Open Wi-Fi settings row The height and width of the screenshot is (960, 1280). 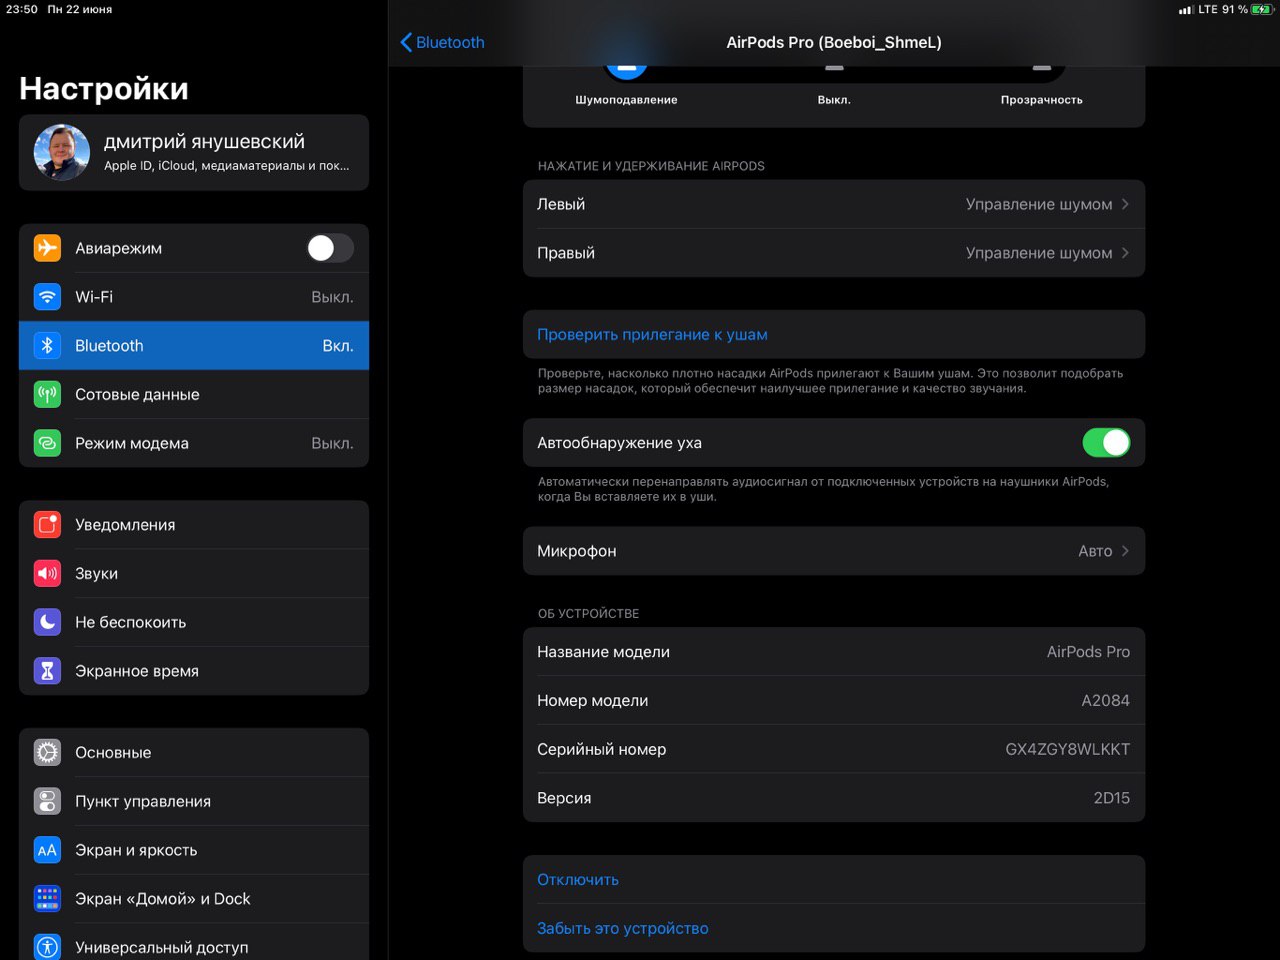(194, 297)
